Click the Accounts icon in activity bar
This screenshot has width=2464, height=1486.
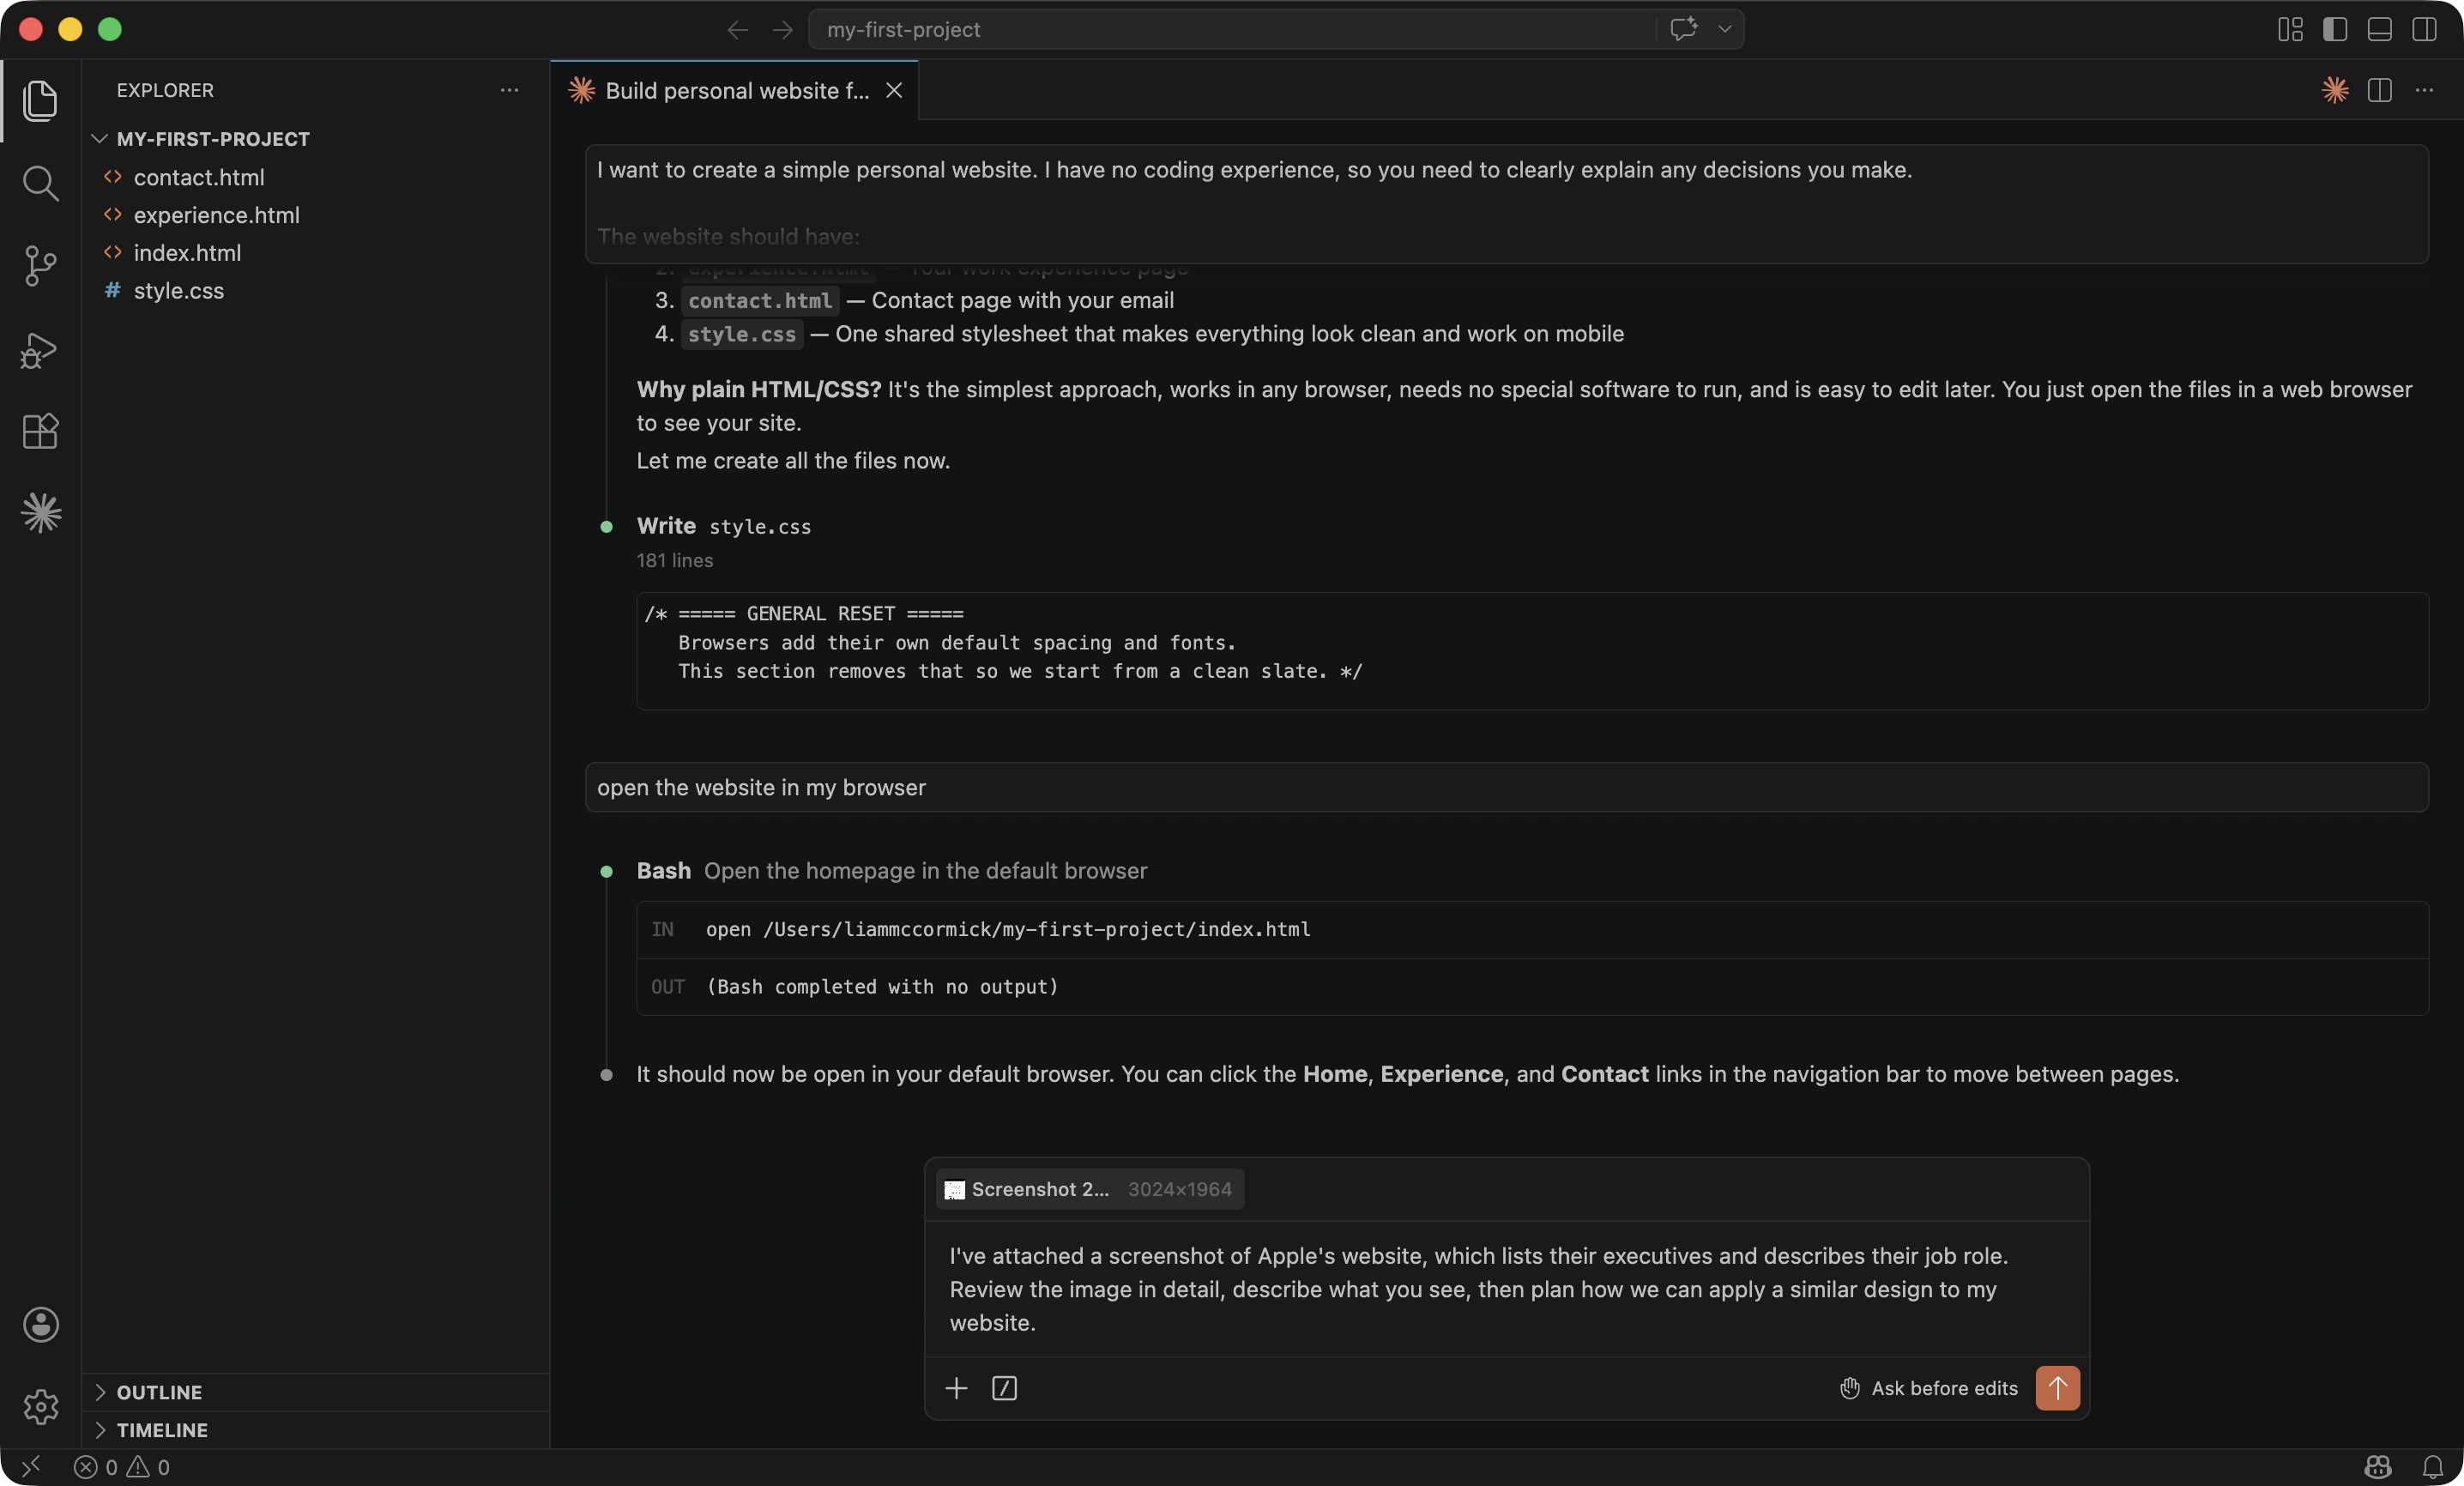pos(40,1325)
